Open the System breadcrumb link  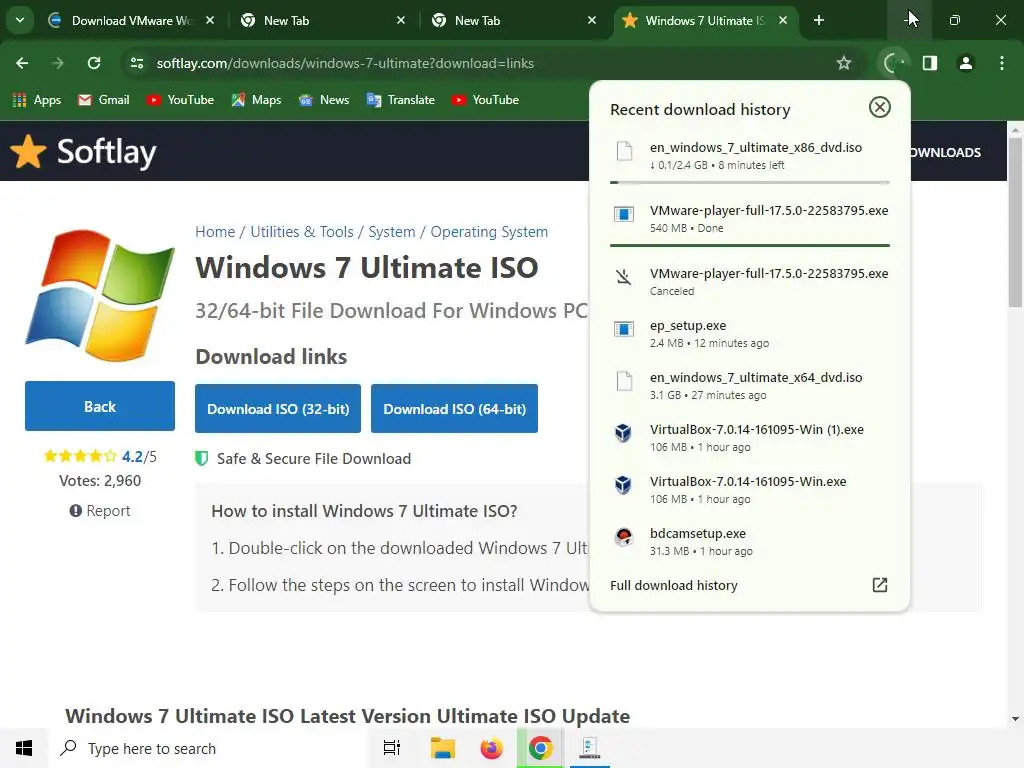[392, 232]
